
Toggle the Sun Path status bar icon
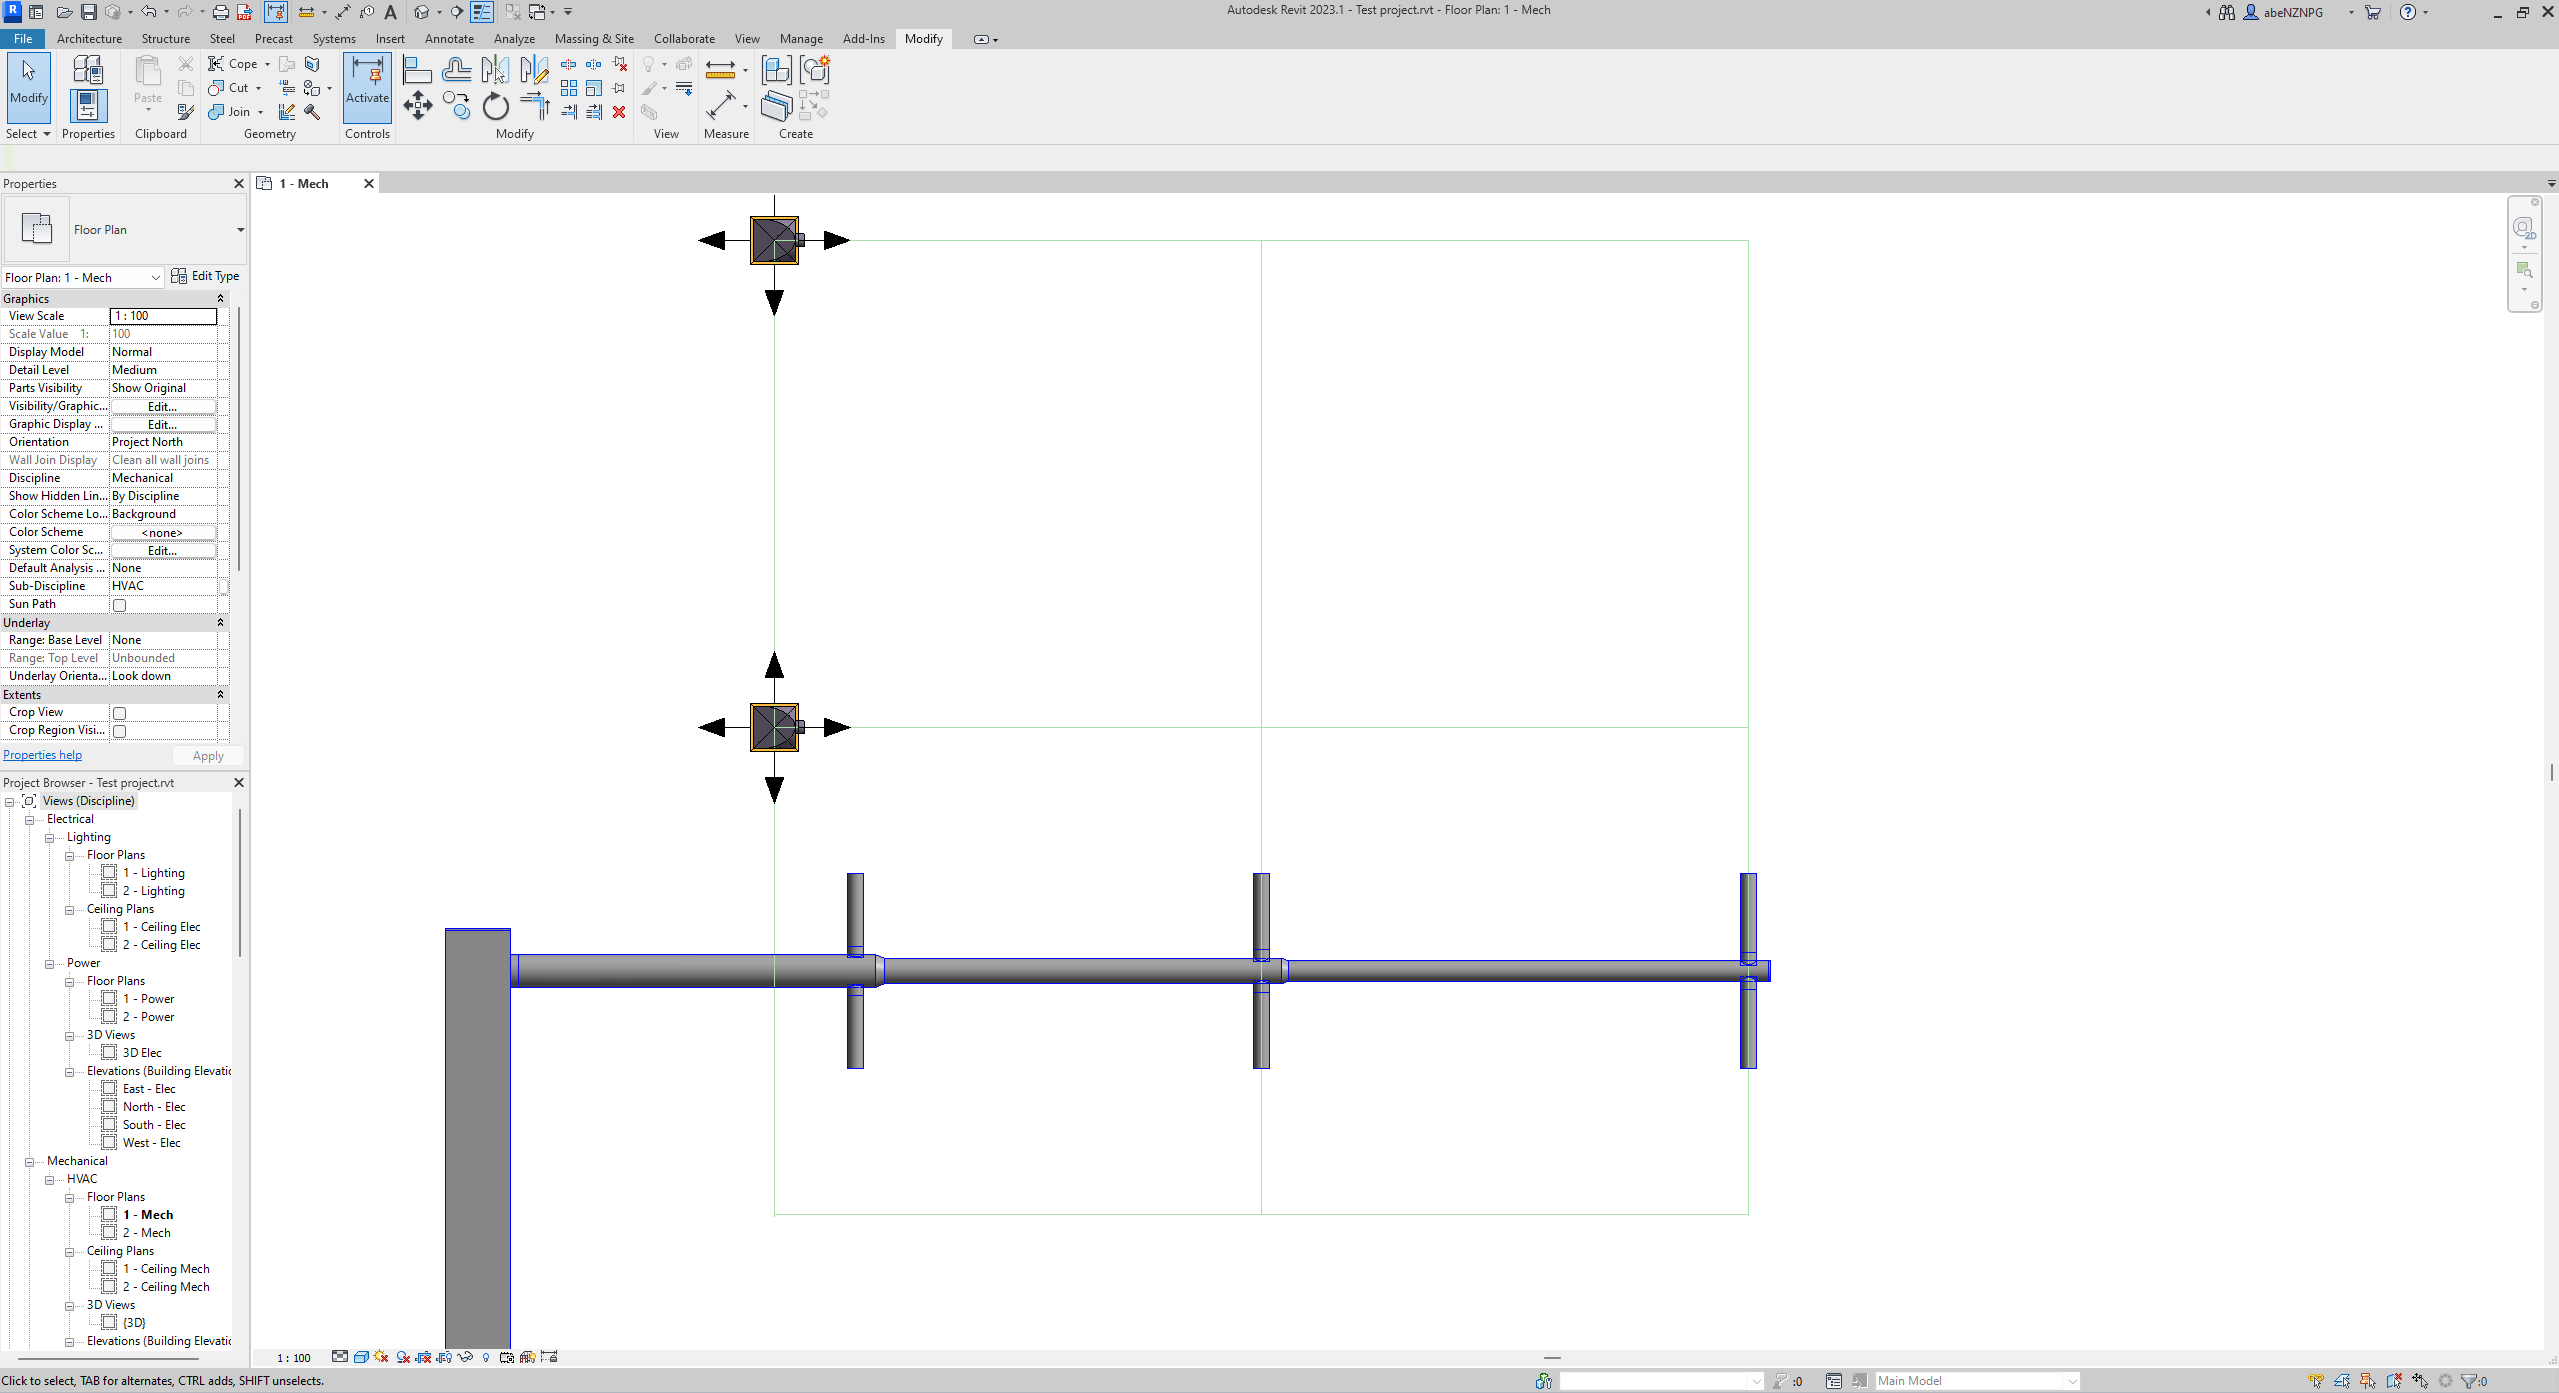(381, 1357)
